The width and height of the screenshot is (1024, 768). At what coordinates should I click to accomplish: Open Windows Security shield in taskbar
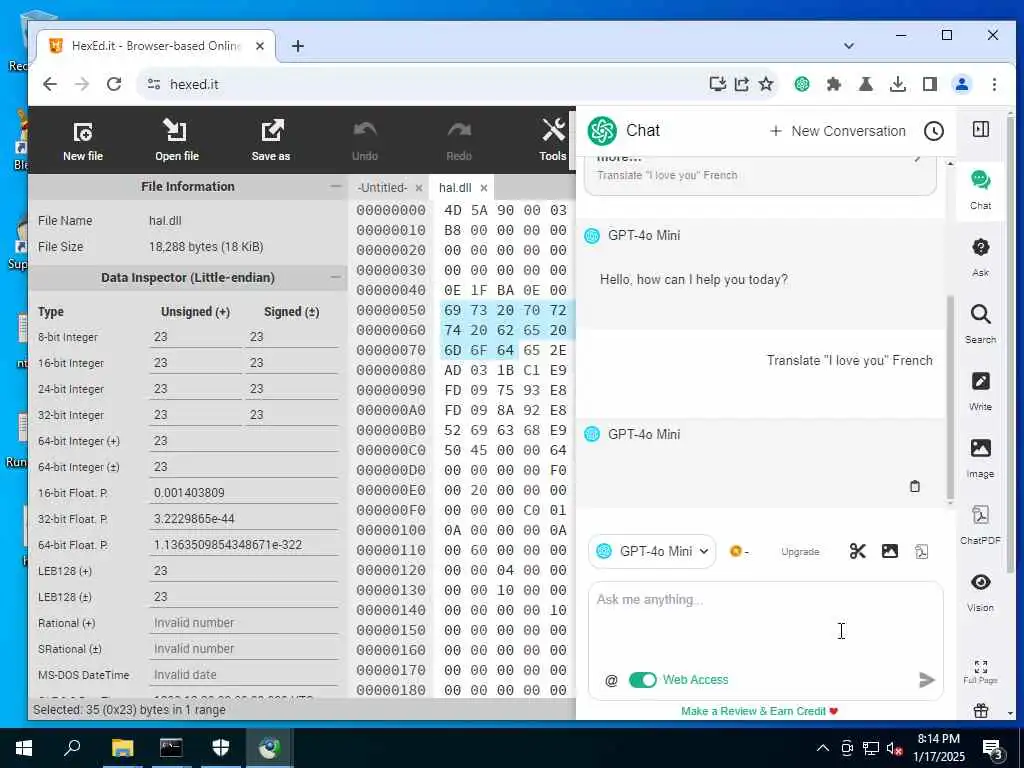point(221,748)
